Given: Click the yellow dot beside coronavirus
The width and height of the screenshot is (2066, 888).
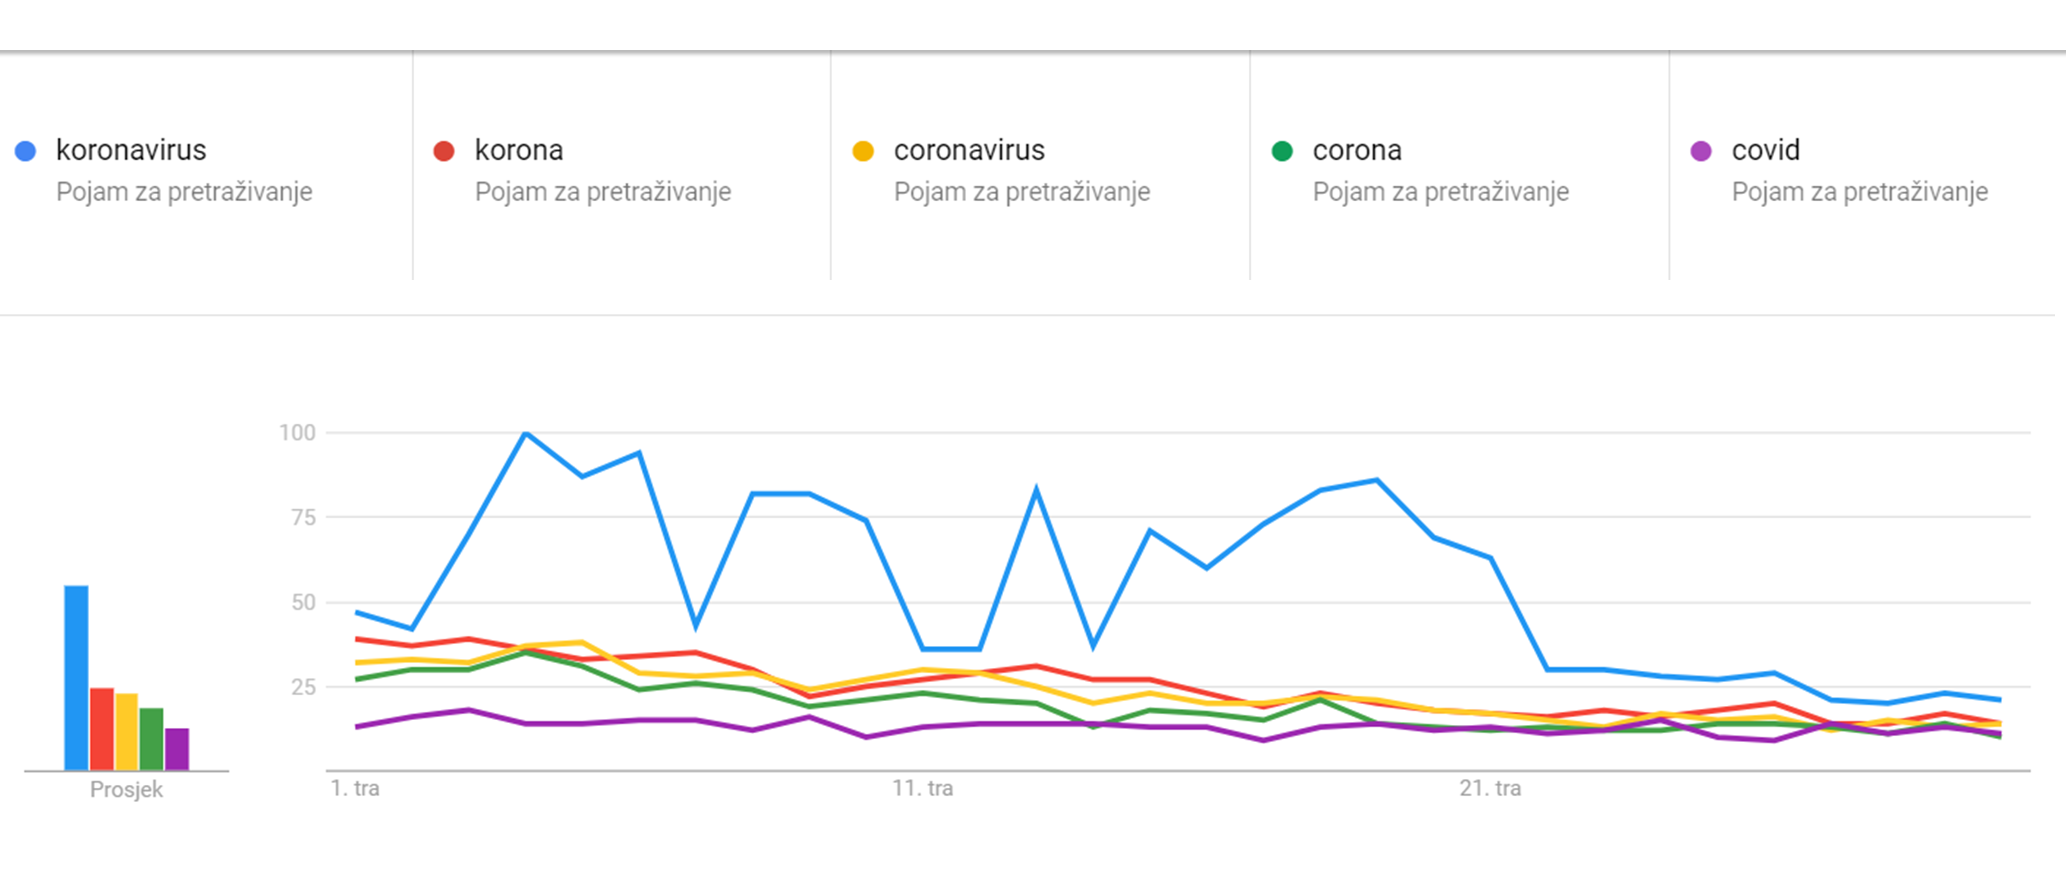Looking at the screenshot, I should [x=863, y=151].
